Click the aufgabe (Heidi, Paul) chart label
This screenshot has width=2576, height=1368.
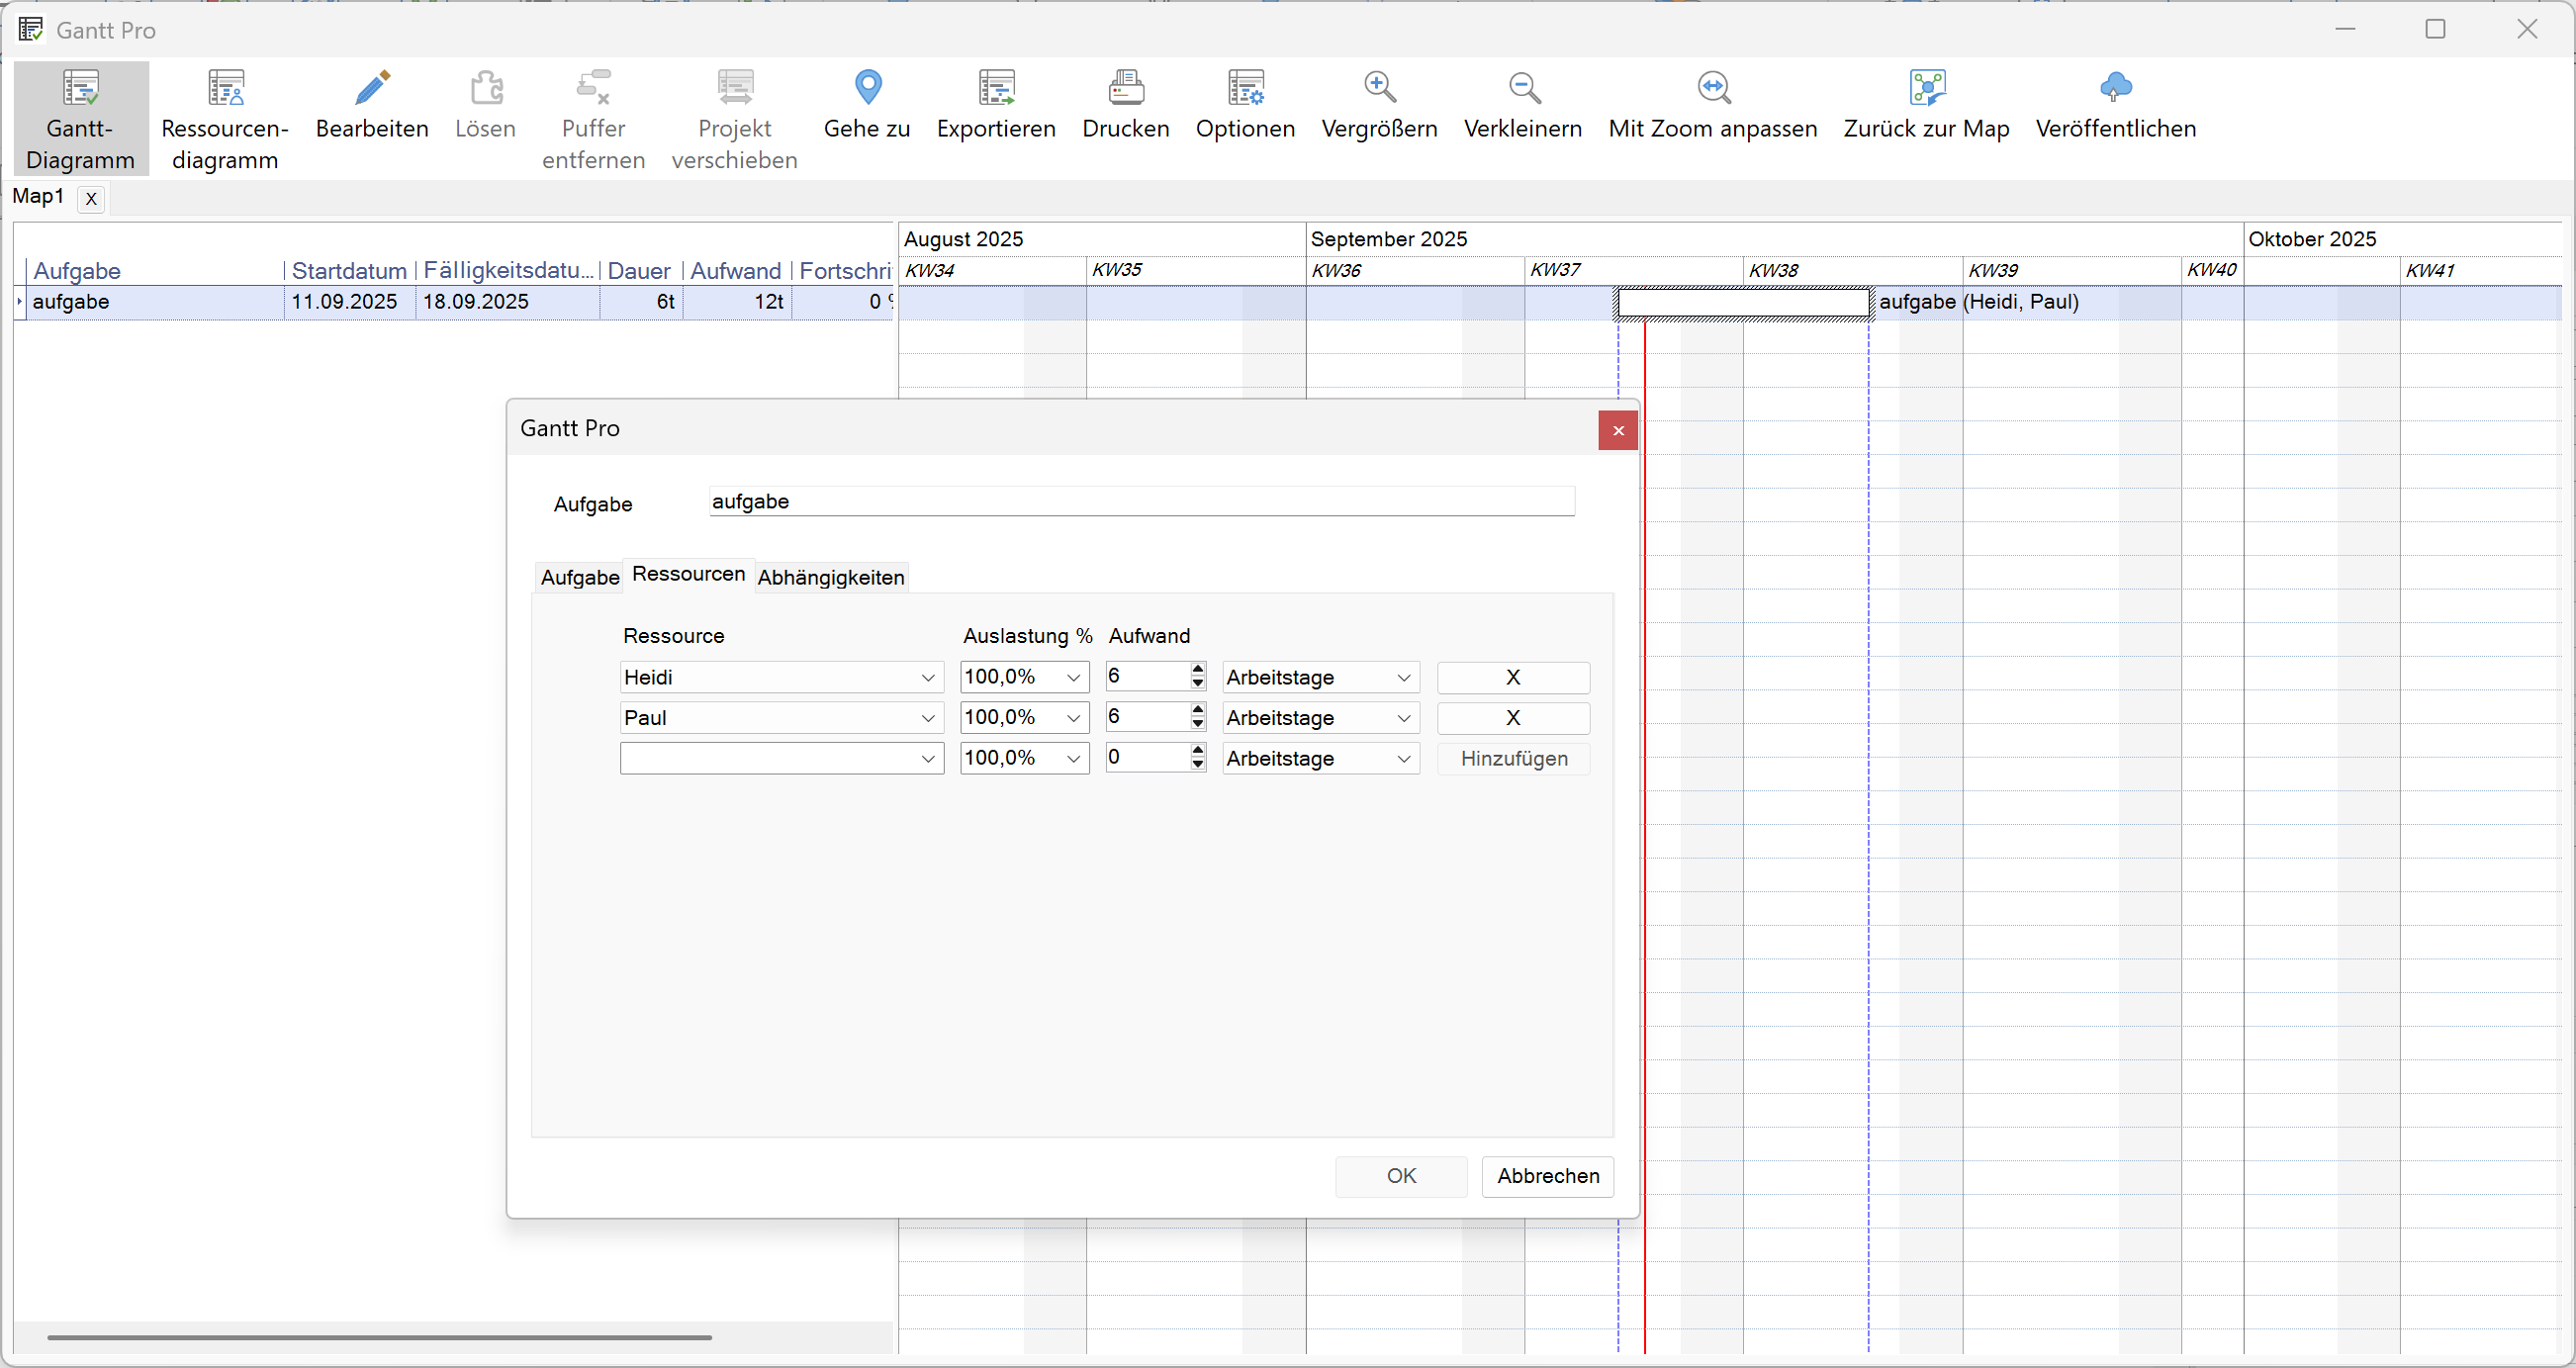click(1979, 302)
